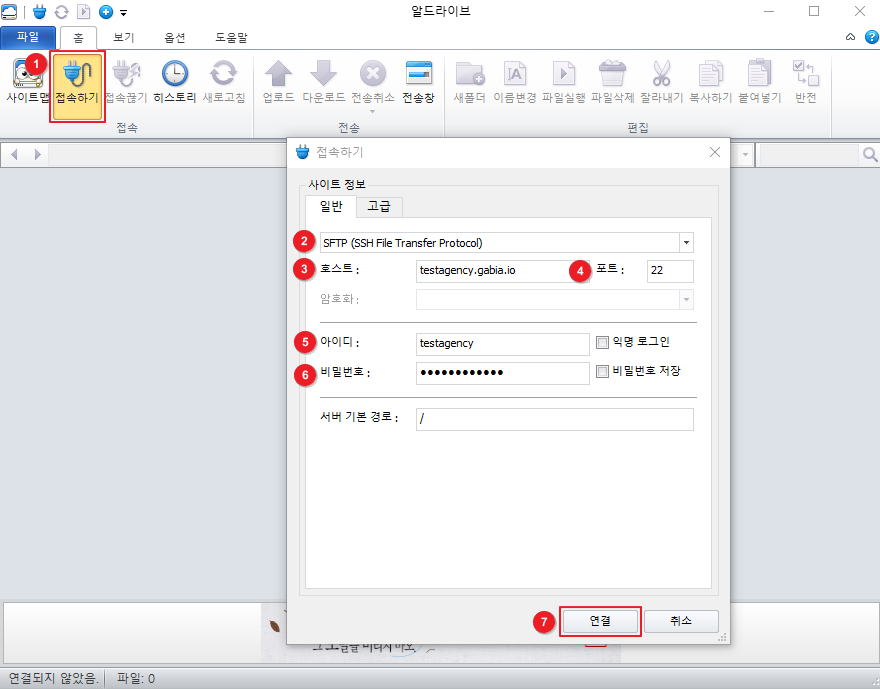Open the address bar dropdown arrow
The image size is (880, 689).
pyautogui.click(x=745, y=154)
